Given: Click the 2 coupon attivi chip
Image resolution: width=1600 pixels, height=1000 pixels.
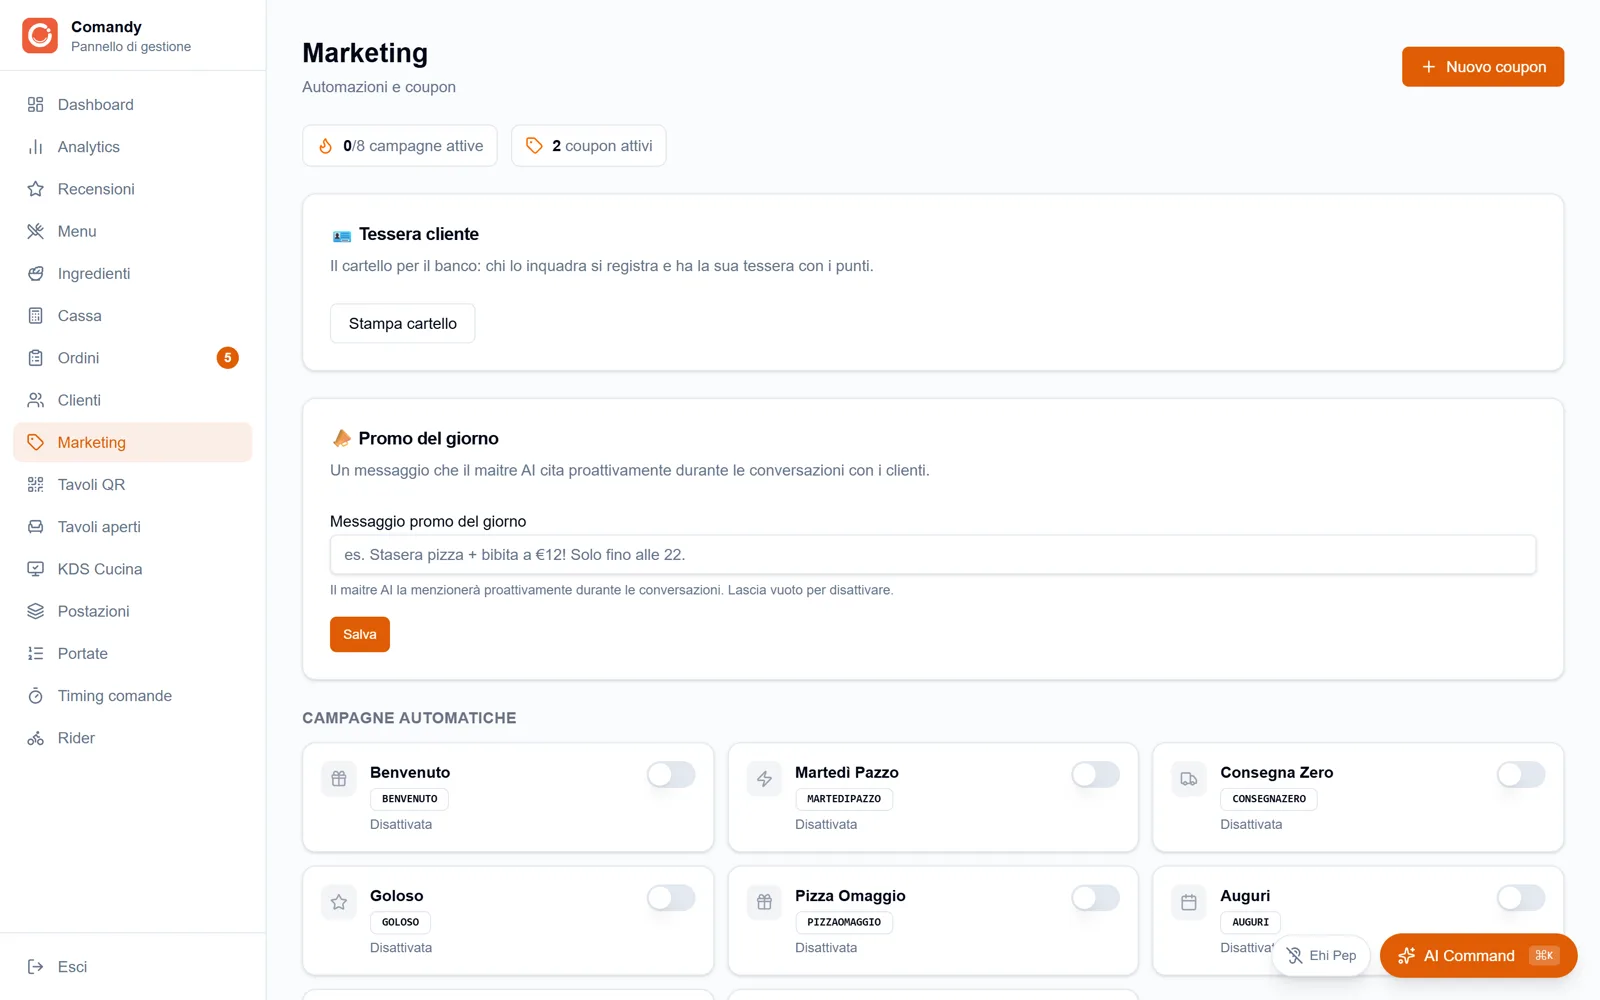Looking at the screenshot, I should point(589,146).
